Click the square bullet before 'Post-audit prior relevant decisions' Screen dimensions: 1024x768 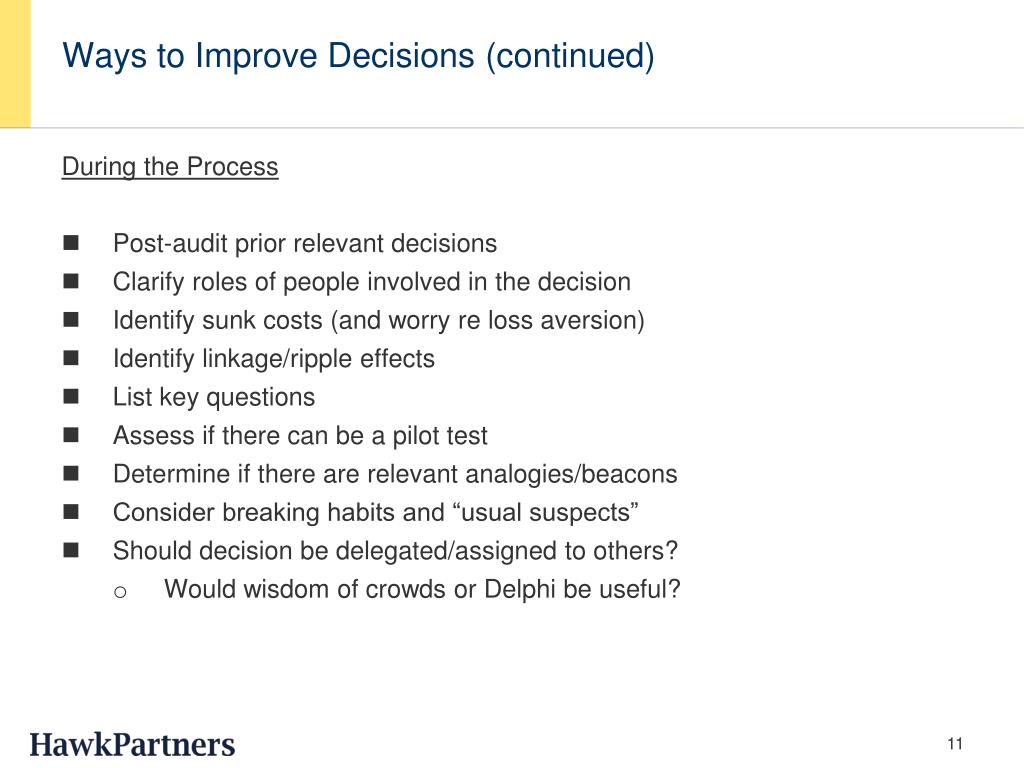71,243
